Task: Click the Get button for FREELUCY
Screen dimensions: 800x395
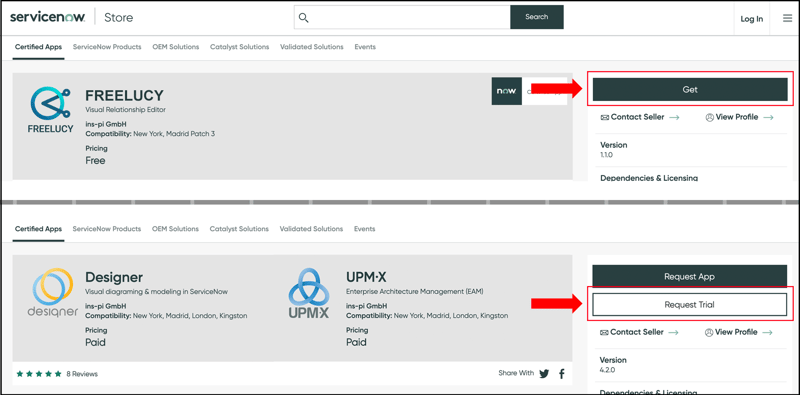Action: tap(690, 89)
